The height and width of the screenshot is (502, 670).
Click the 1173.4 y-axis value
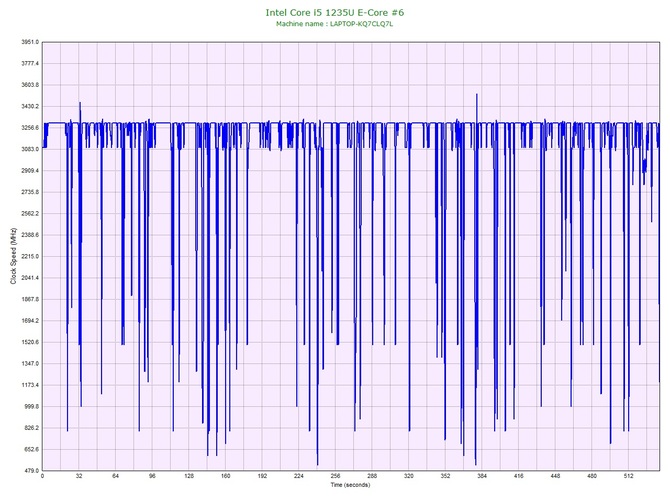coord(30,385)
